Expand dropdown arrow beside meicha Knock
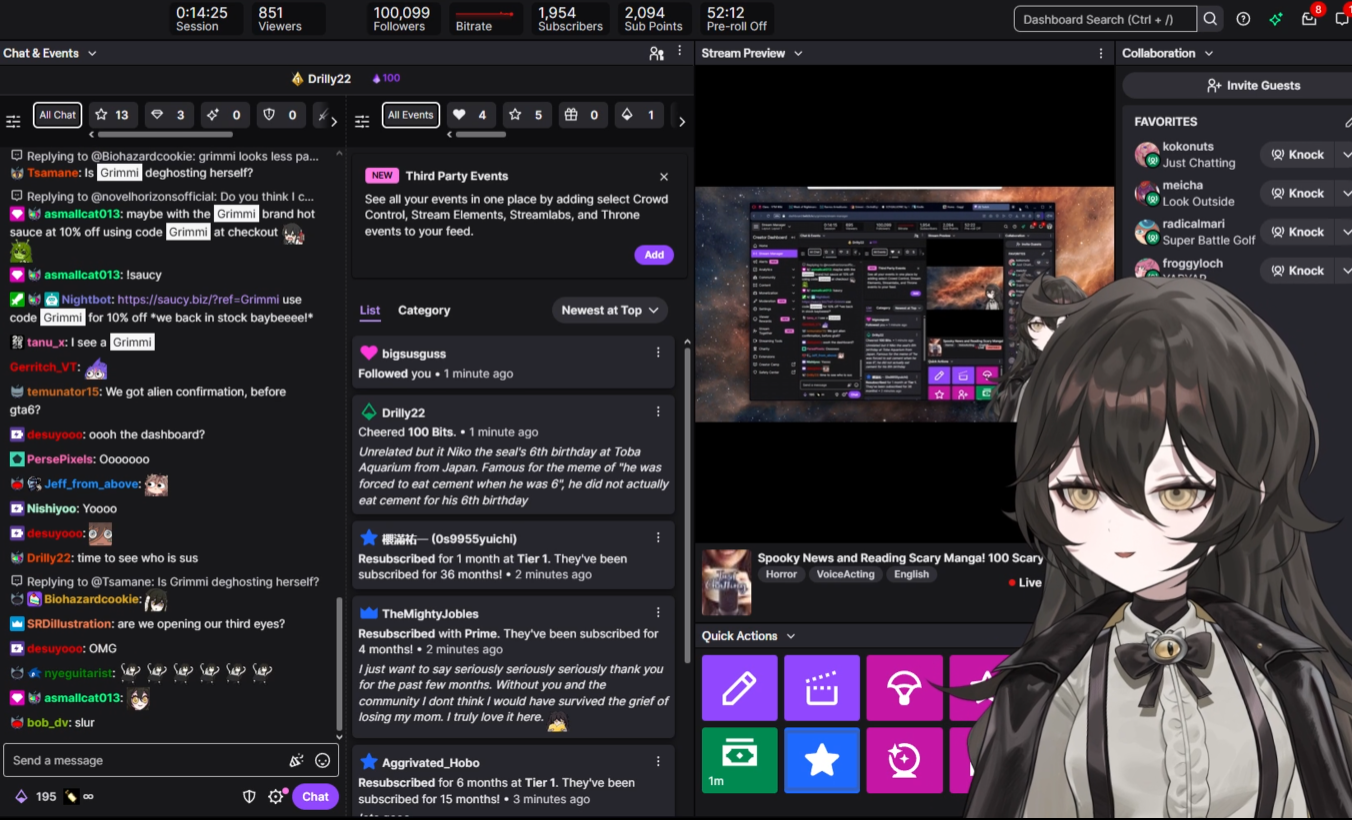The image size is (1352, 820). (1346, 193)
